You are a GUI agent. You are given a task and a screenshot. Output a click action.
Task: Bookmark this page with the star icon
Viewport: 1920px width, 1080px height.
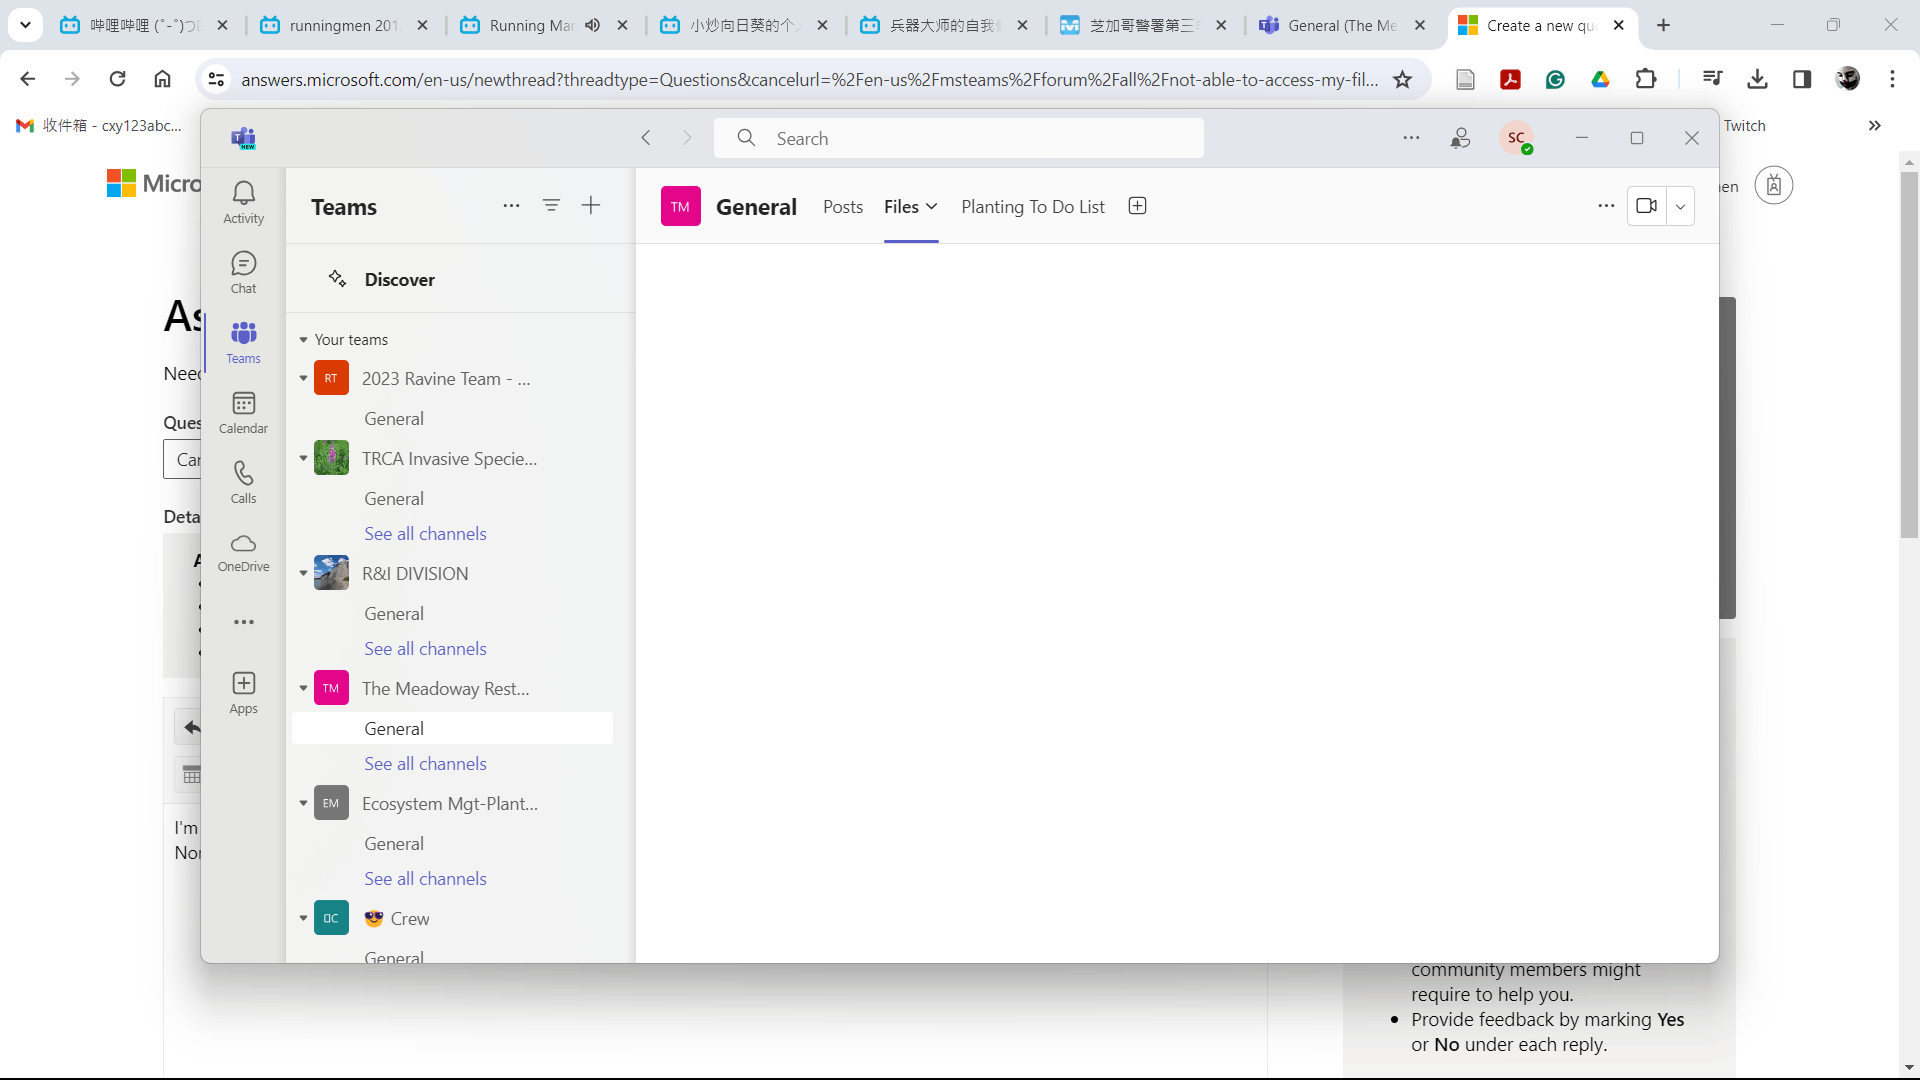[x=1402, y=79]
